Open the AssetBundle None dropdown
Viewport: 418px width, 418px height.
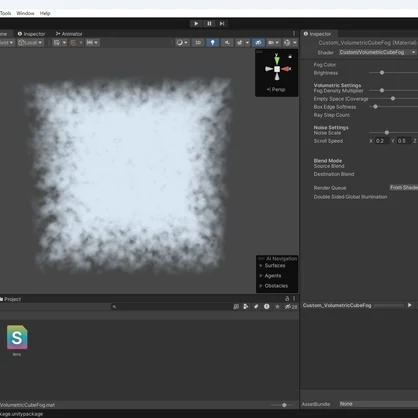(378, 404)
